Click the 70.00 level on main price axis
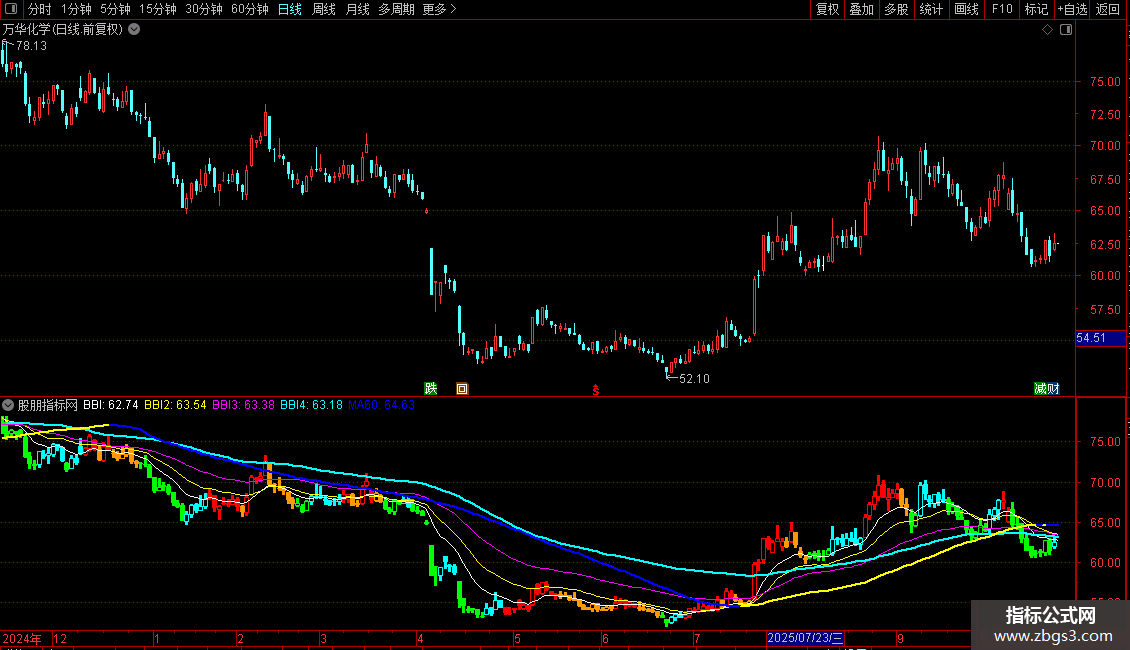 (1105, 146)
